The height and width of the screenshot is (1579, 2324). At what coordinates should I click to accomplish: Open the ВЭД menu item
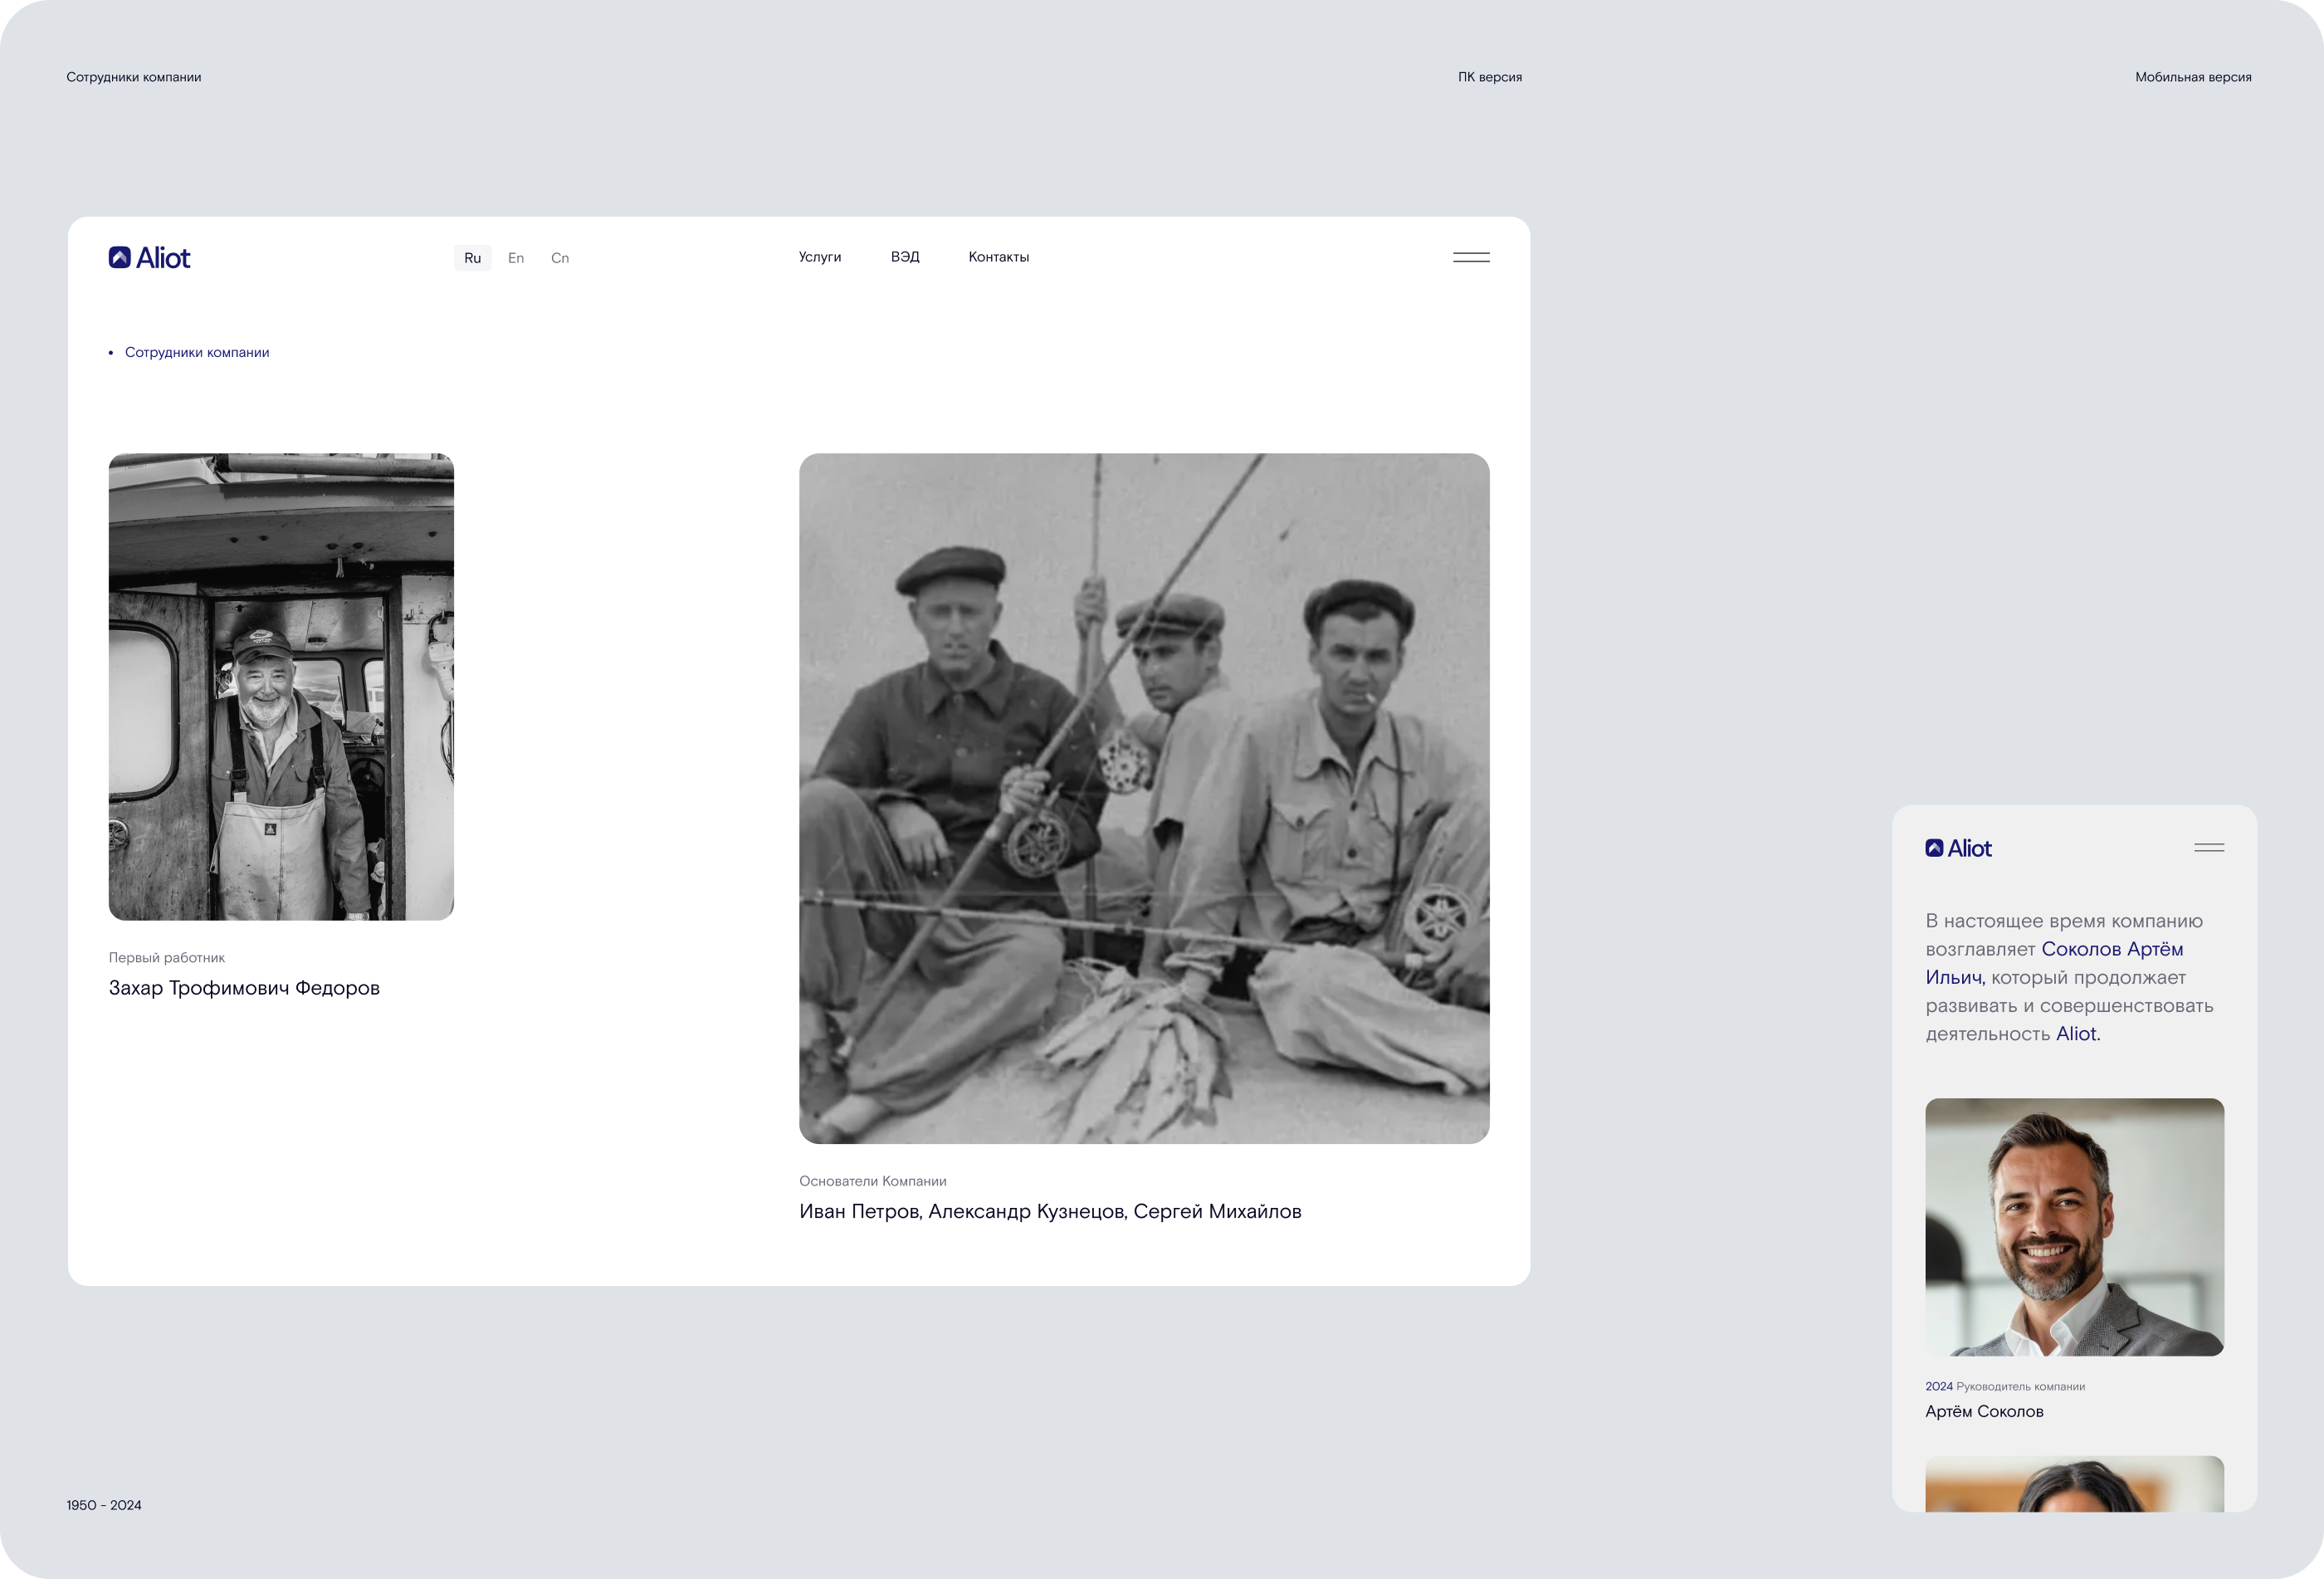pos(904,257)
